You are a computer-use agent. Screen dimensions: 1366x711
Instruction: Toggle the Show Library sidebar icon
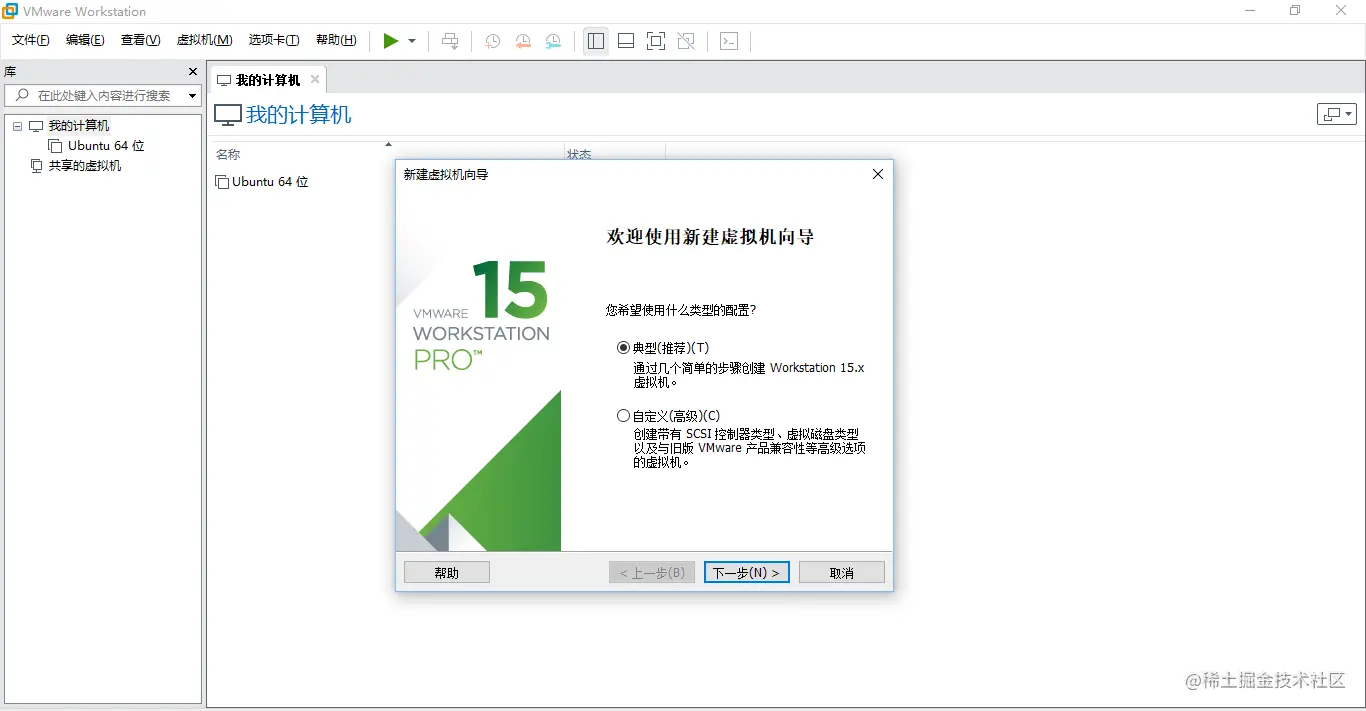tap(596, 41)
